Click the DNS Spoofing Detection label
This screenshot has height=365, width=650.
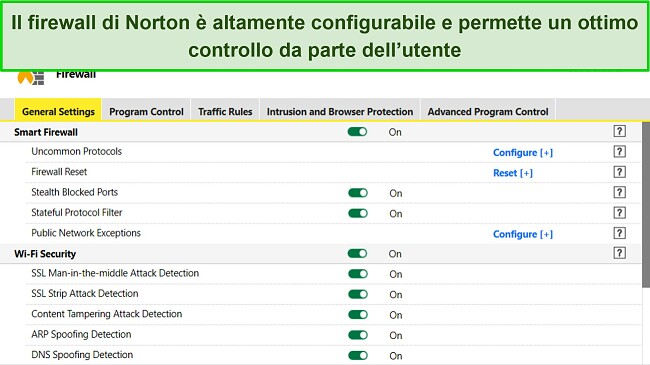[82, 355]
